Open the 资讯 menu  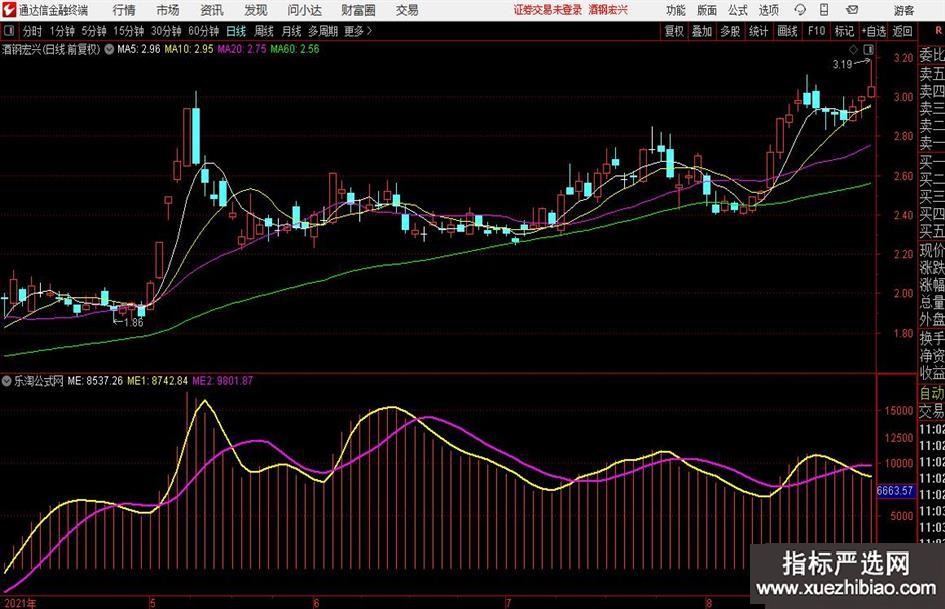pos(212,10)
